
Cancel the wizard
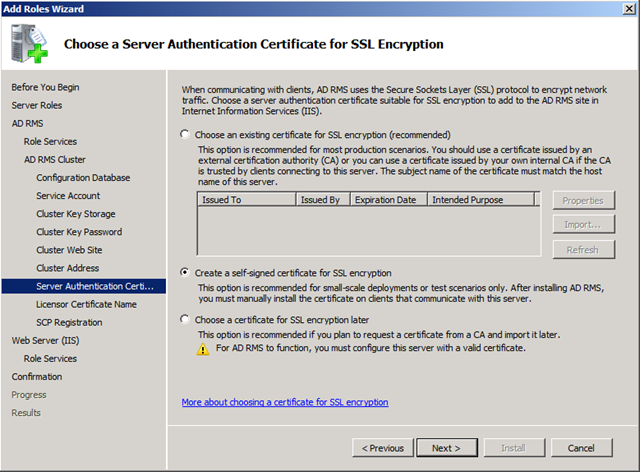tap(581, 448)
